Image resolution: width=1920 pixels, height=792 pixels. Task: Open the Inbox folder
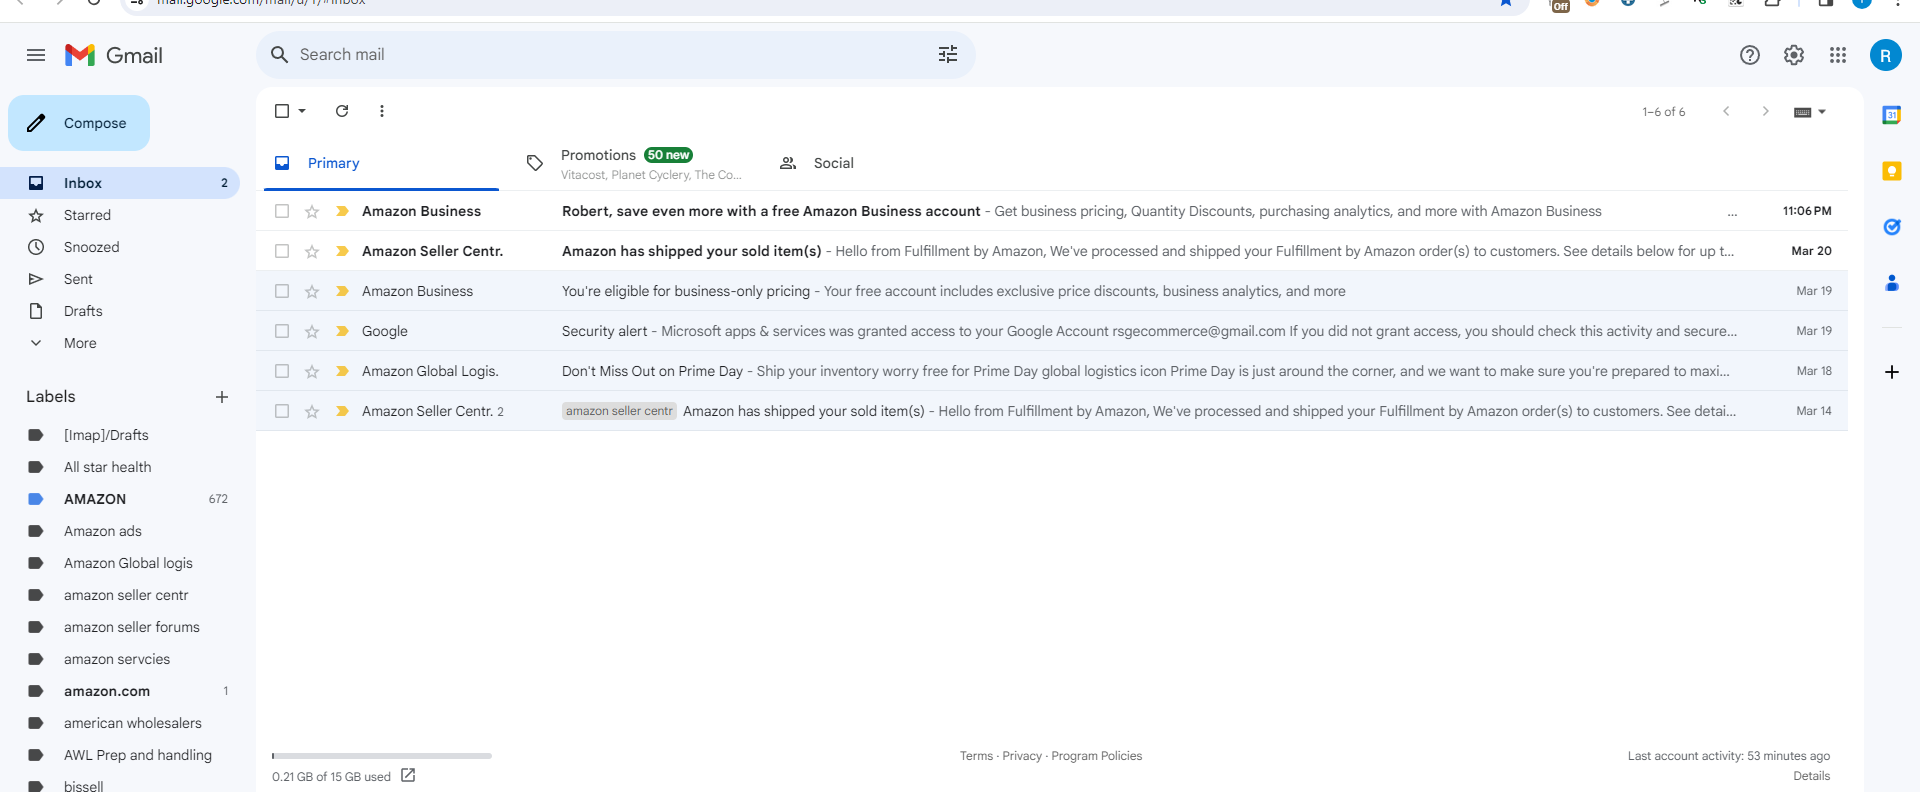coord(120,183)
